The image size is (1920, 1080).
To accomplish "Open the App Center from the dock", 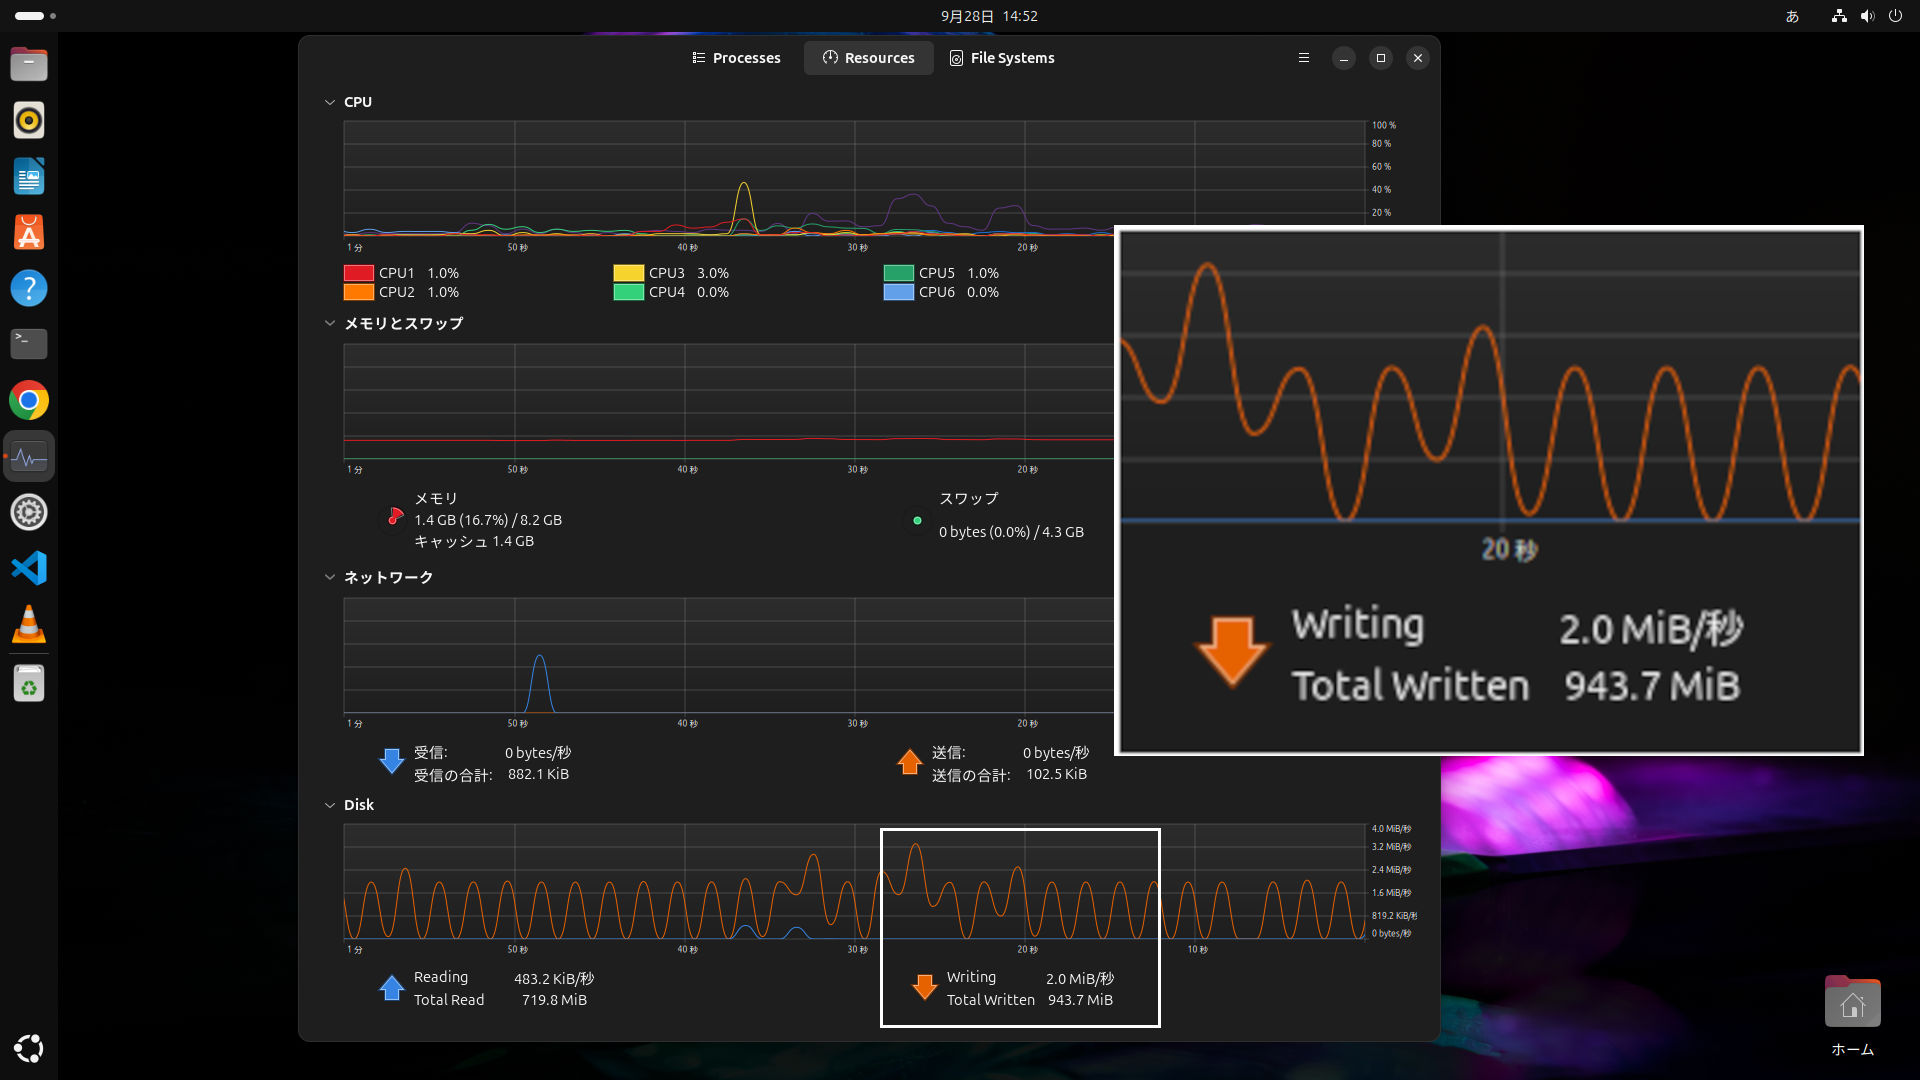I will click(x=29, y=232).
